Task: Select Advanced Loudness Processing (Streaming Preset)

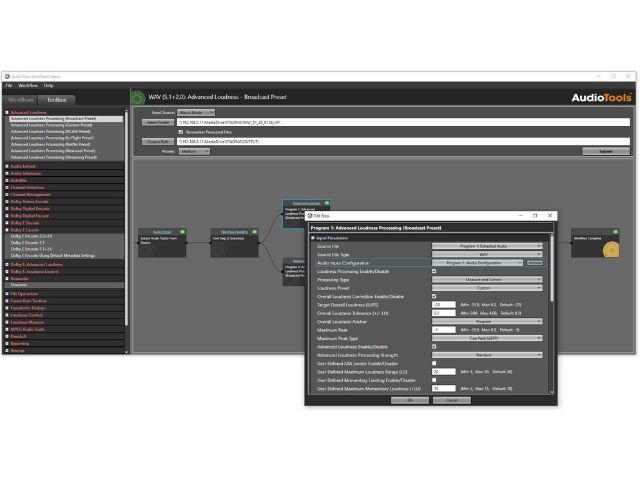Action: tap(54, 157)
